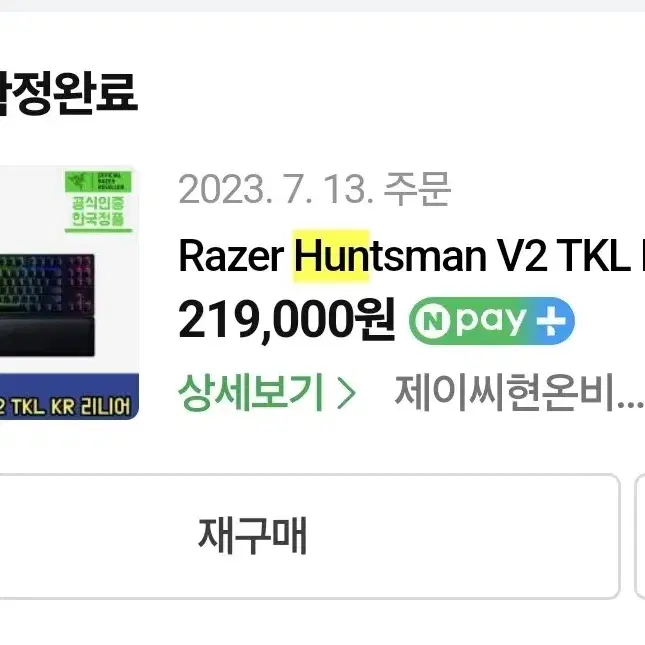
Task: Open the Razer Huntsman V2 TKL product title
Action: (411, 256)
